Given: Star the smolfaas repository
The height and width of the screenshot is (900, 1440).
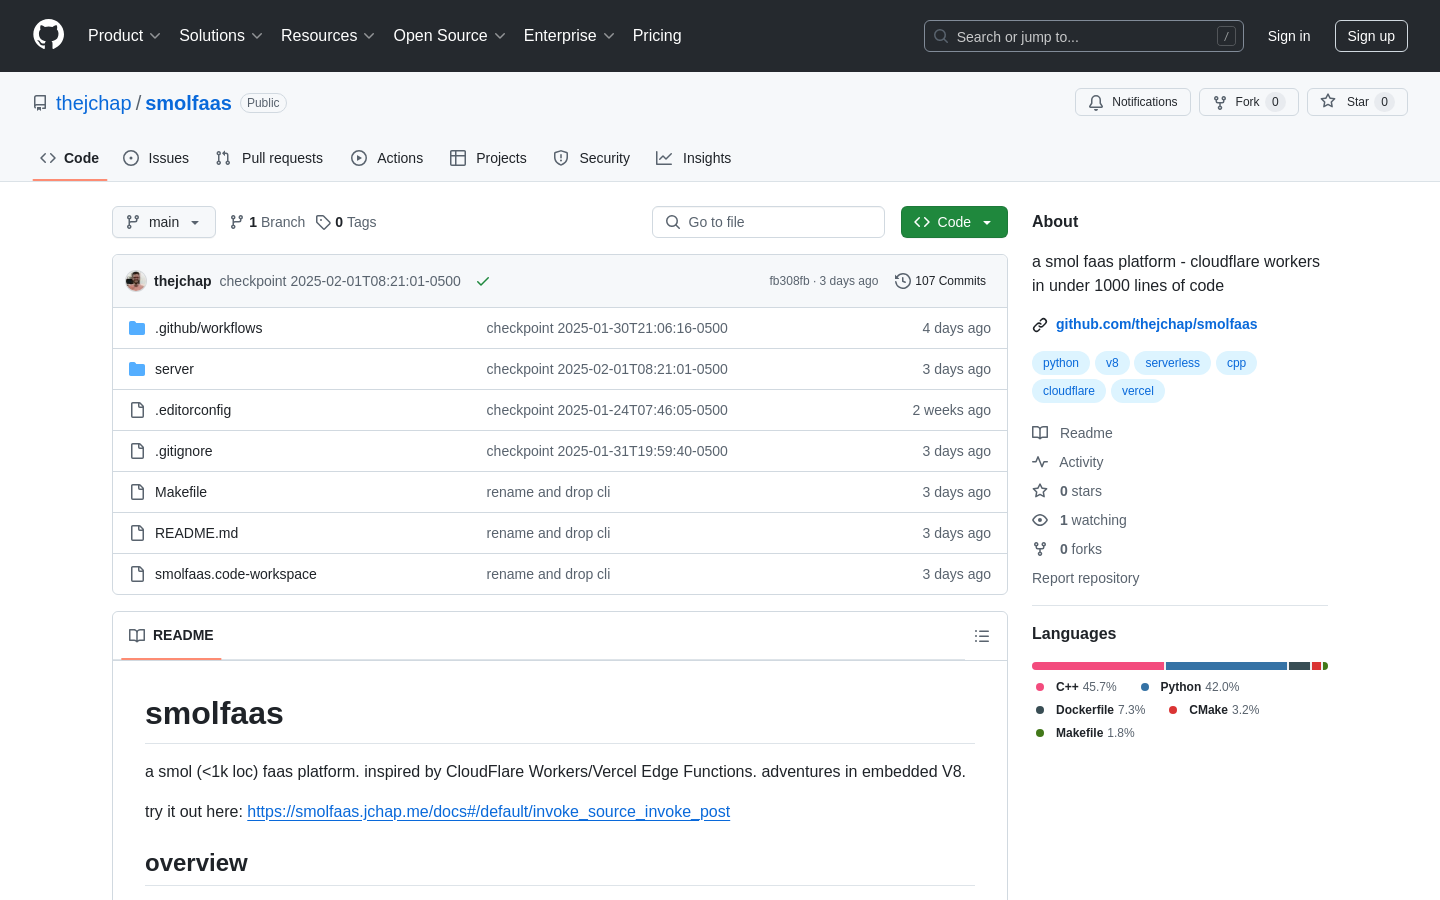Looking at the screenshot, I should (x=1357, y=102).
